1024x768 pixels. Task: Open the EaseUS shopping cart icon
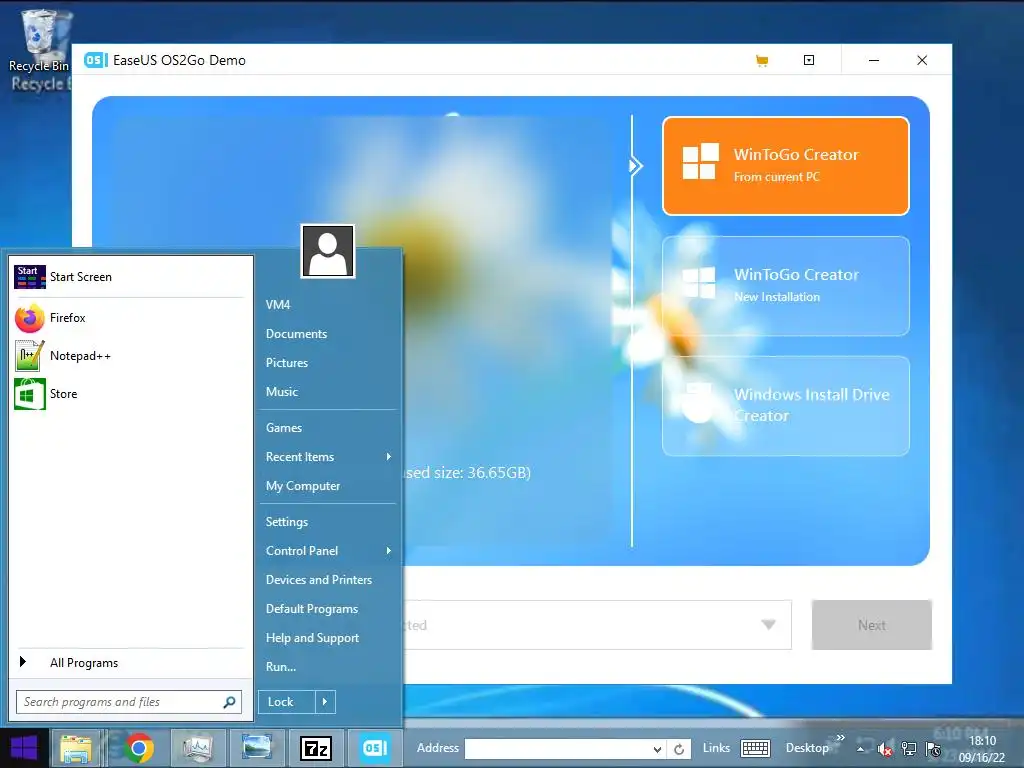(x=761, y=60)
